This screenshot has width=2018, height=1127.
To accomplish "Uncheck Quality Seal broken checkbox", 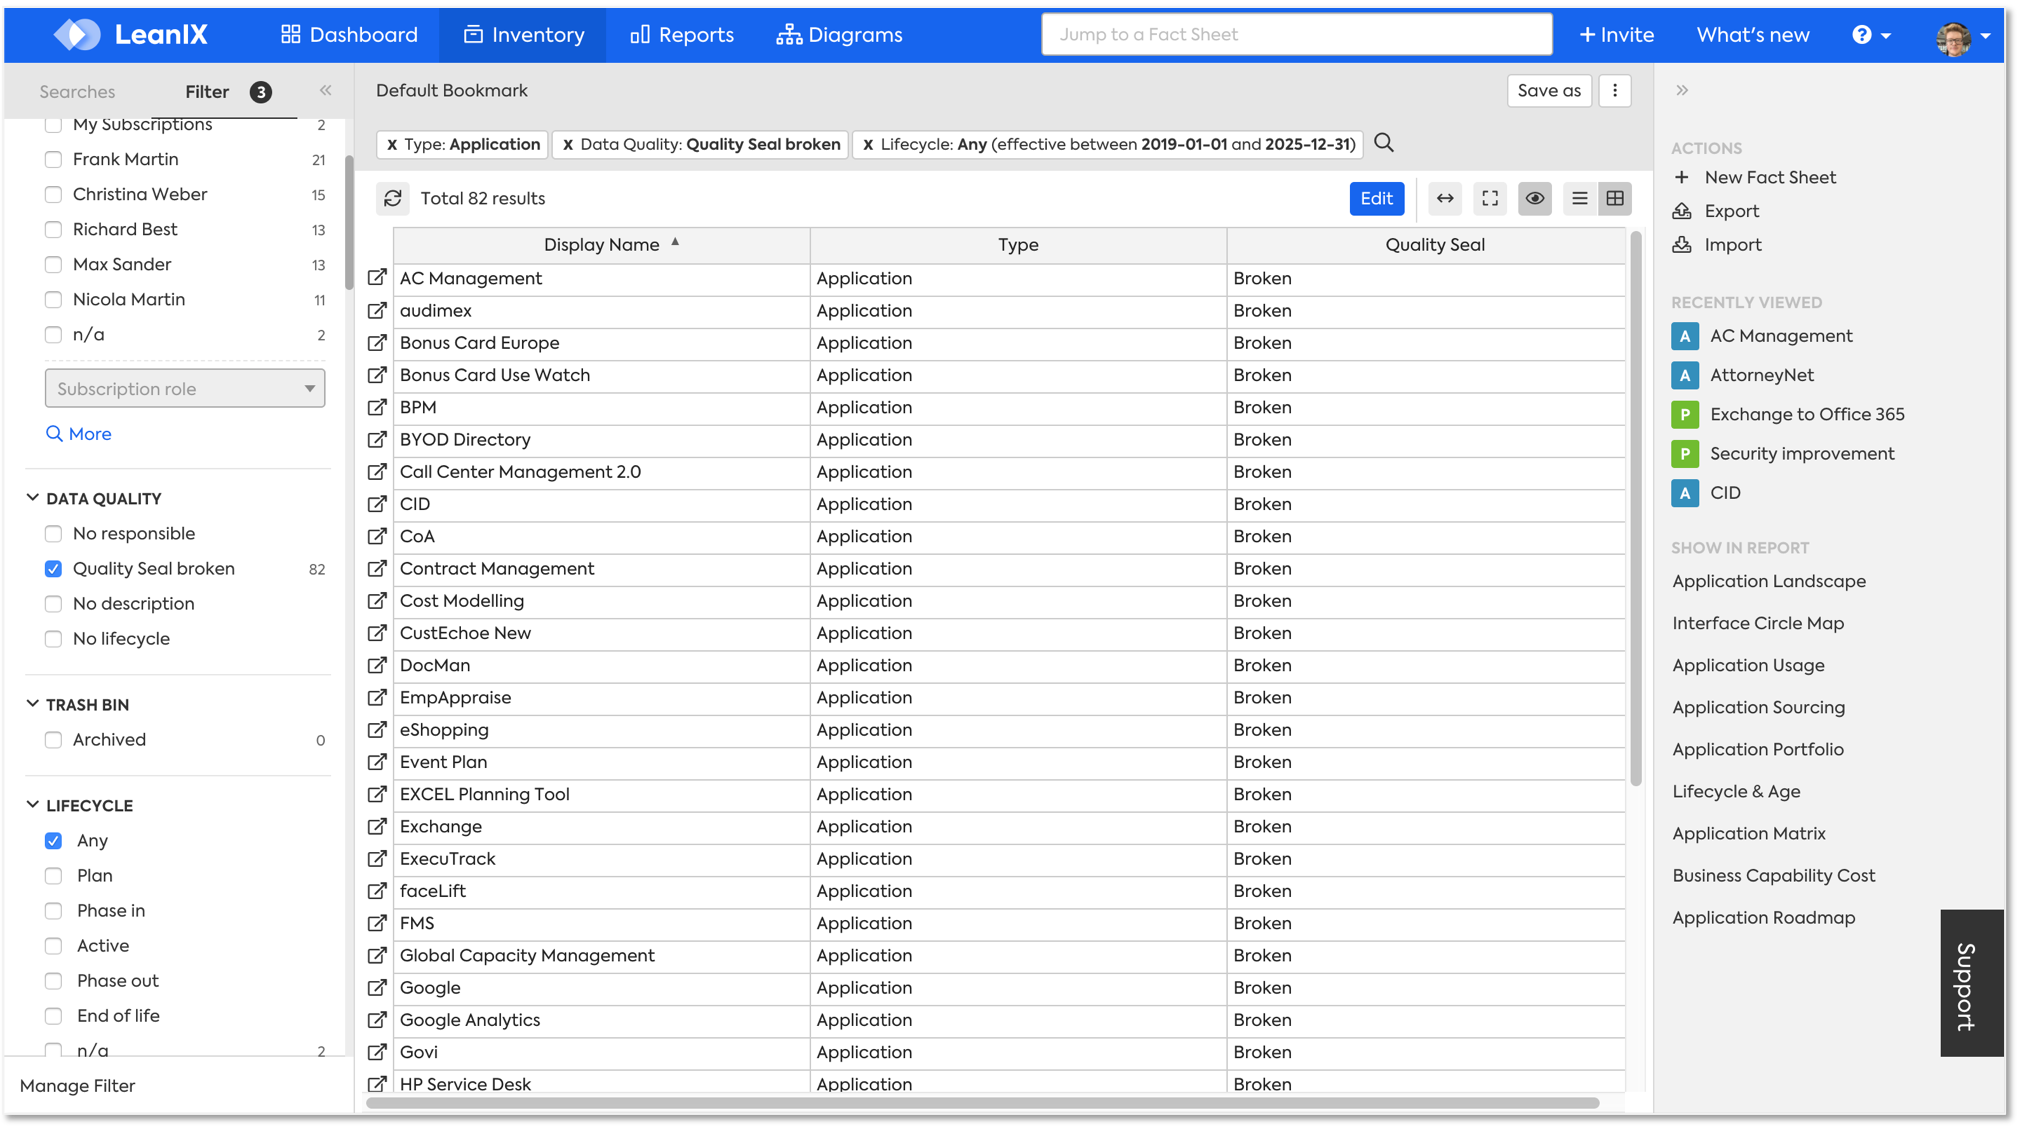I will 54,568.
